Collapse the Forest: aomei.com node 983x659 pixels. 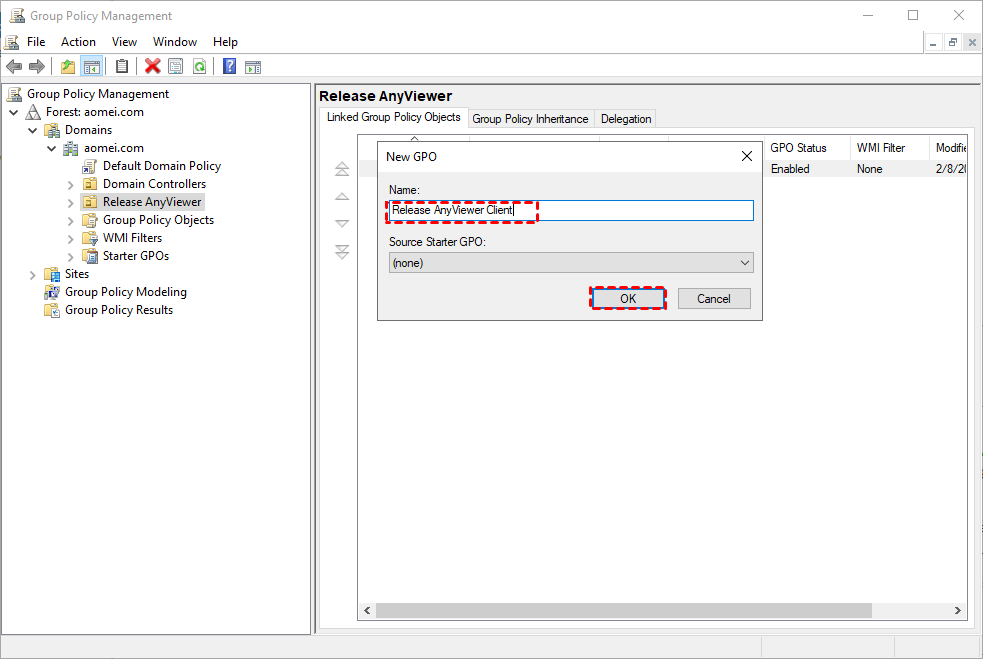click(x=14, y=112)
